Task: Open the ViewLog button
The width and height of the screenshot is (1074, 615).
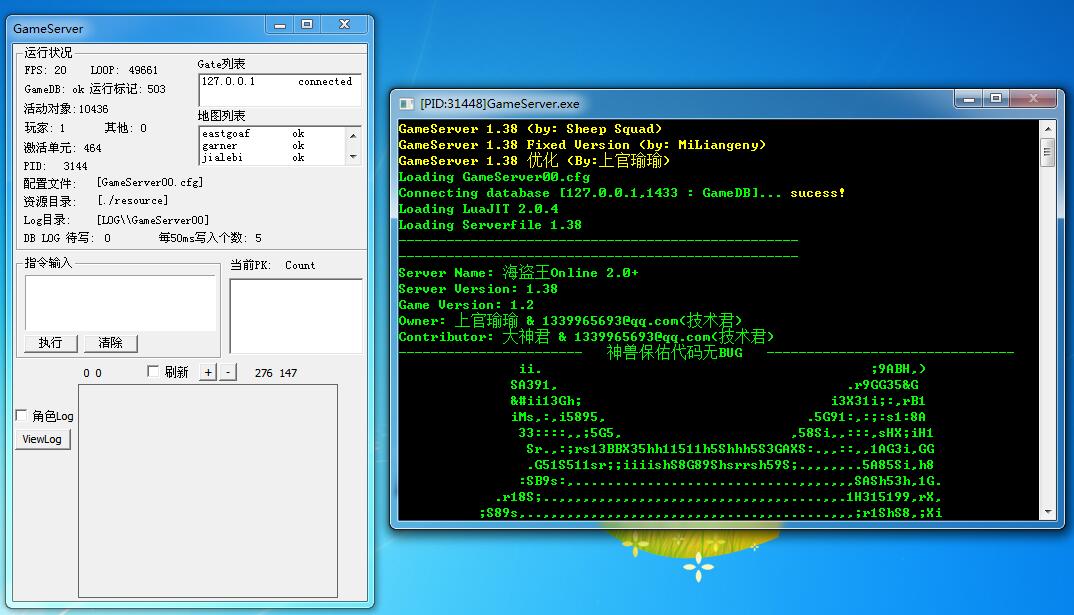Action: pyautogui.click(x=42, y=439)
